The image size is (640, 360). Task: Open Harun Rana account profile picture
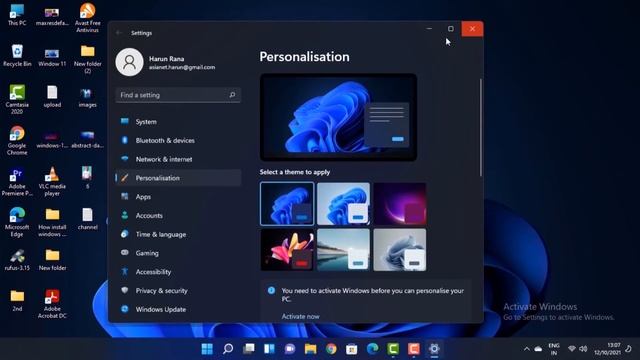pos(129,62)
